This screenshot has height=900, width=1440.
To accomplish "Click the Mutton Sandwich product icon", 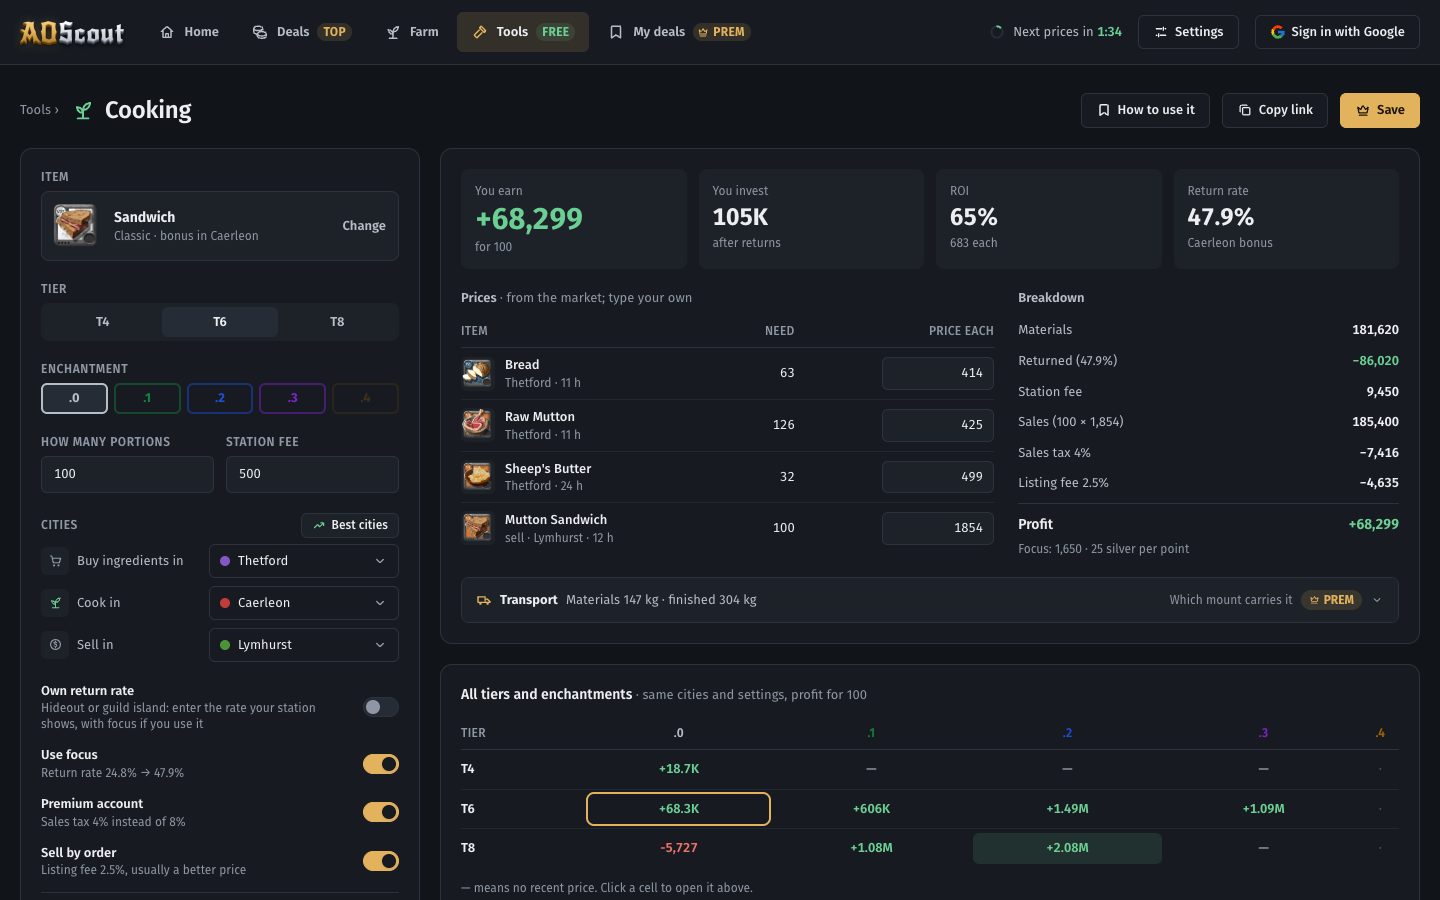I will (477, 527).
